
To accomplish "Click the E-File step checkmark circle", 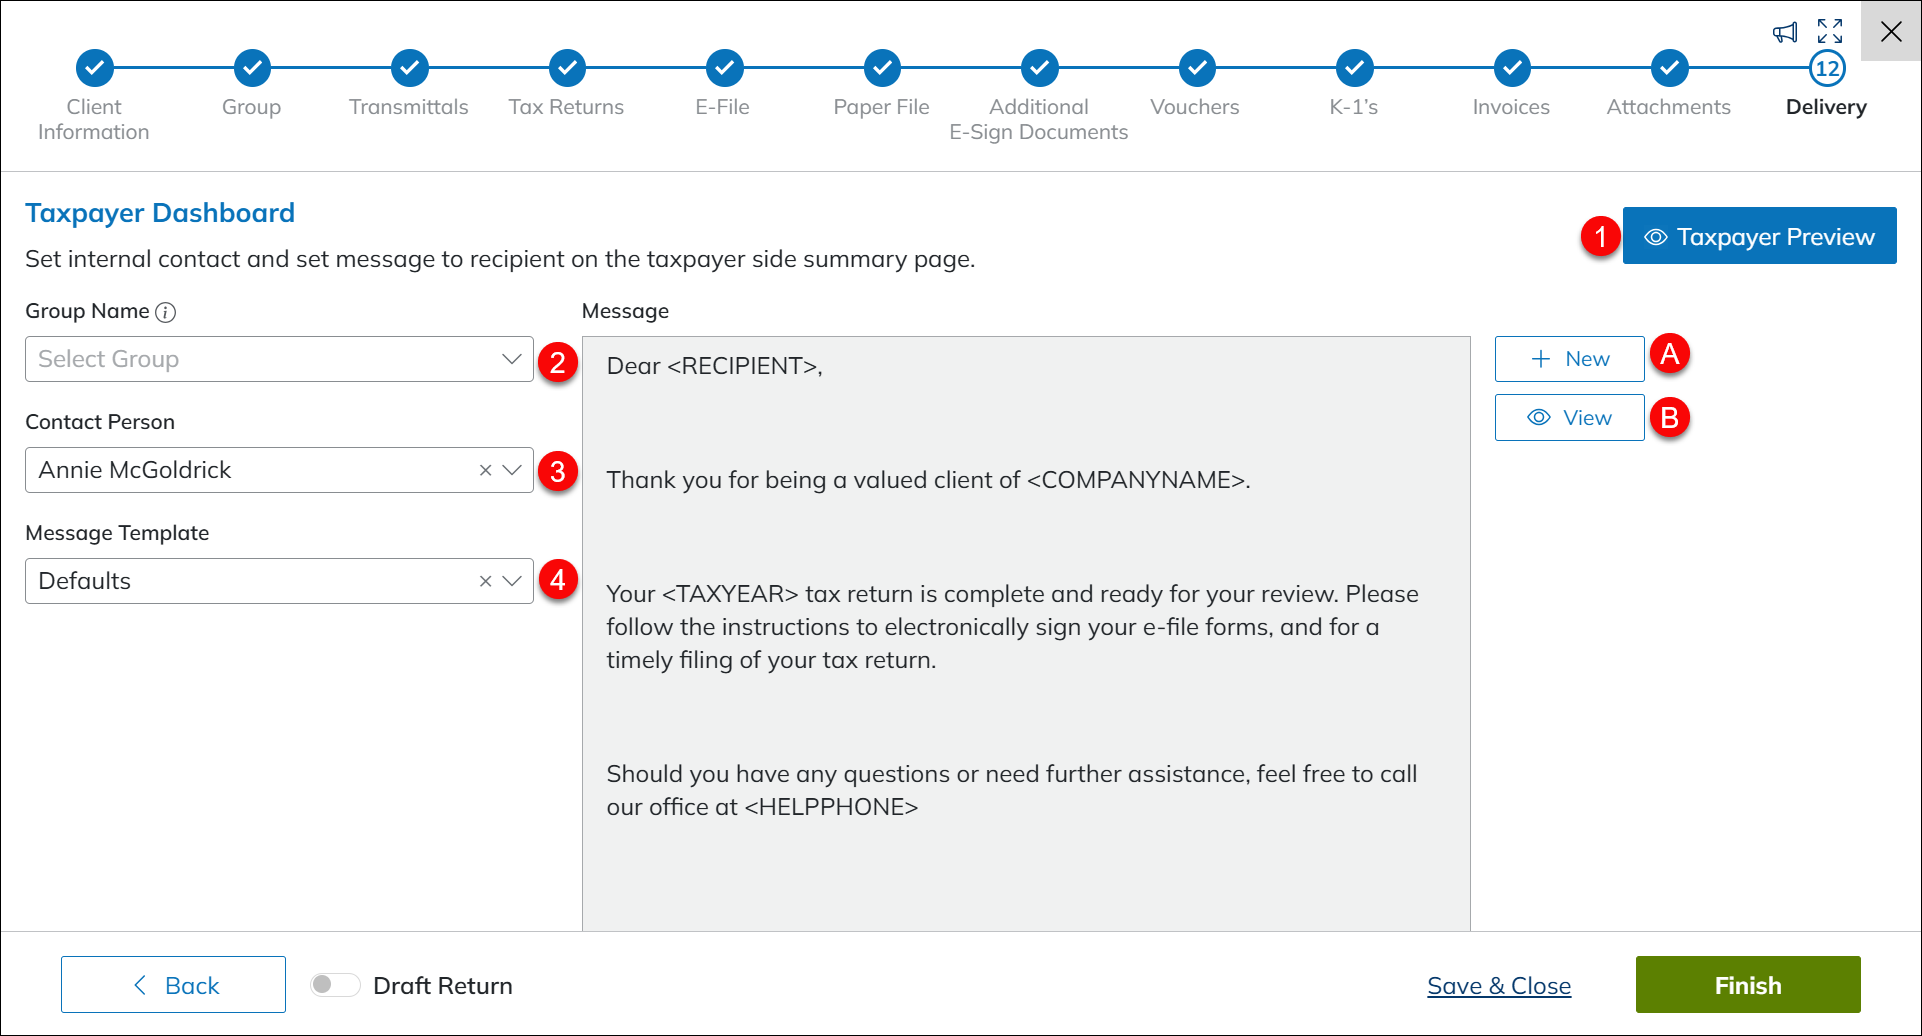I will click(724, 68).
